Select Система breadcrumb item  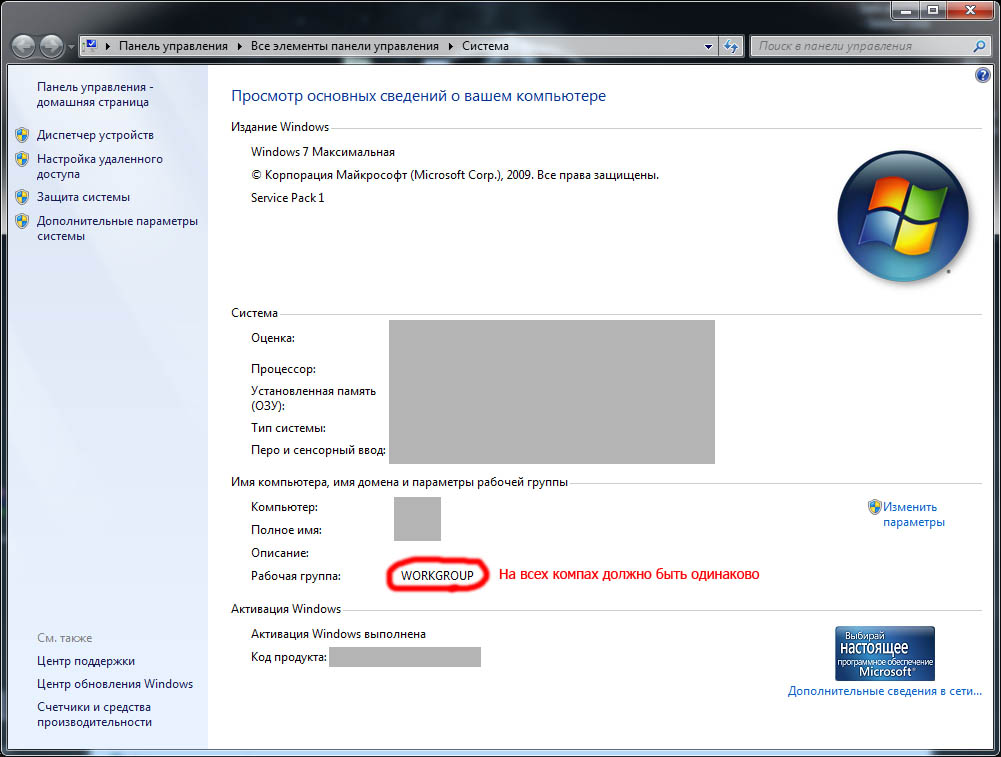tap(485, 46)
